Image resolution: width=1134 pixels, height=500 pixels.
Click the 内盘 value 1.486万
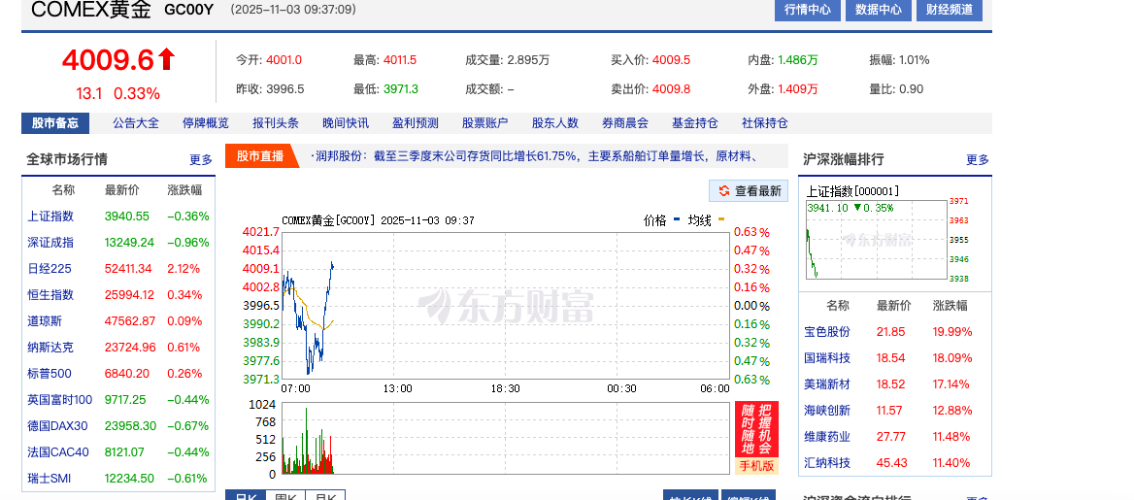[x=798, y=60]
